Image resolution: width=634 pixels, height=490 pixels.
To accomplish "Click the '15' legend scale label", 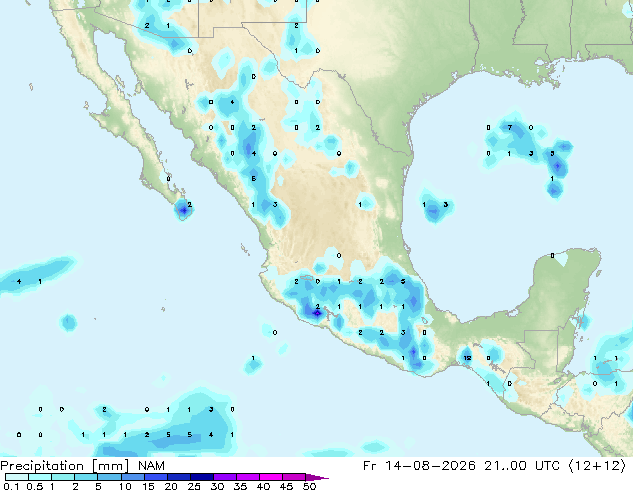I will 148,486.
